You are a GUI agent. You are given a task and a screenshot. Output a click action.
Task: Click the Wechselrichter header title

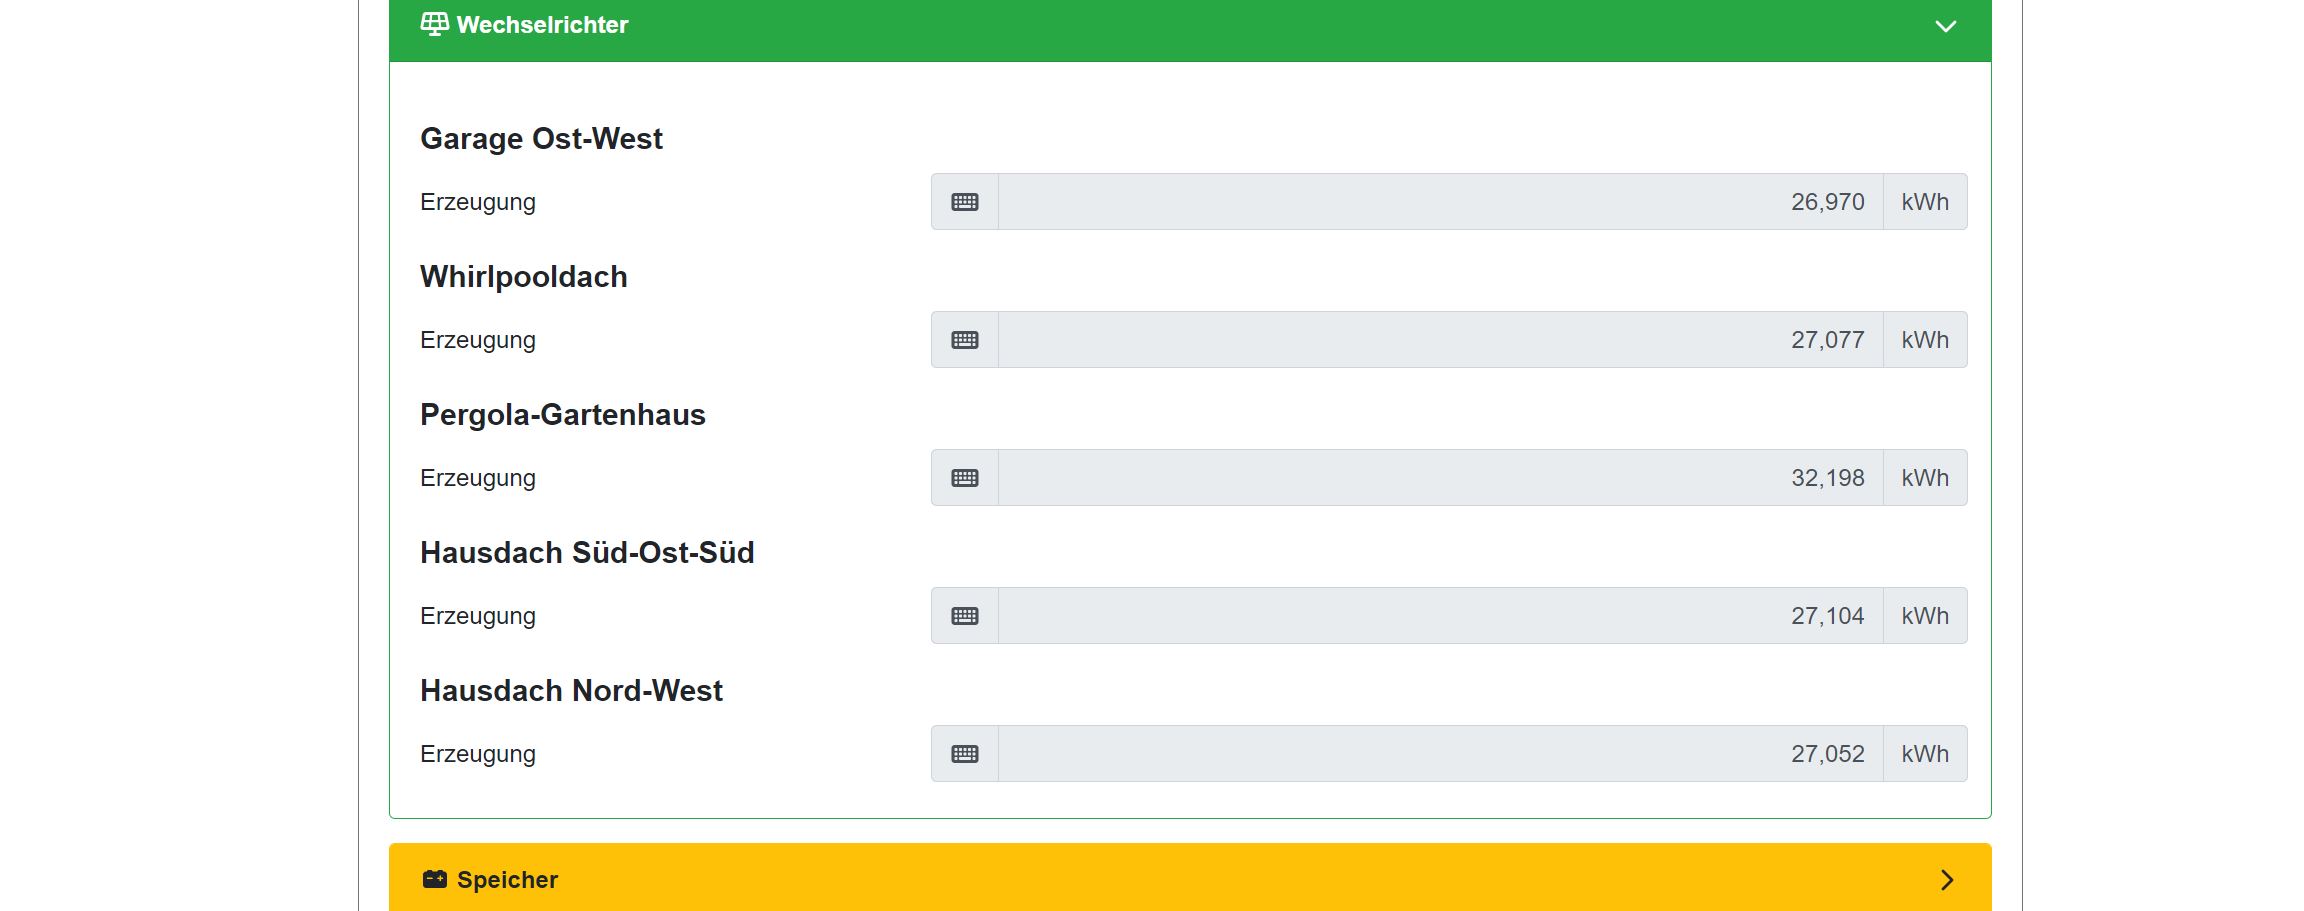tap(542, 25)
